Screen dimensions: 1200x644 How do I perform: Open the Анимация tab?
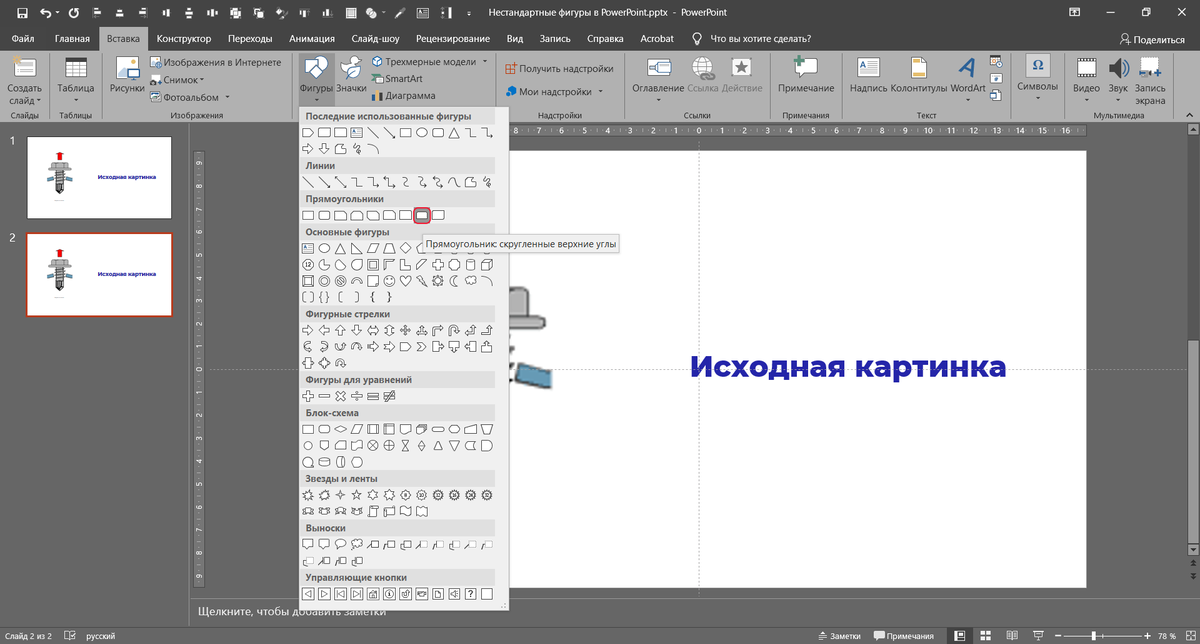pyautogui.click(x=311, y=38)
